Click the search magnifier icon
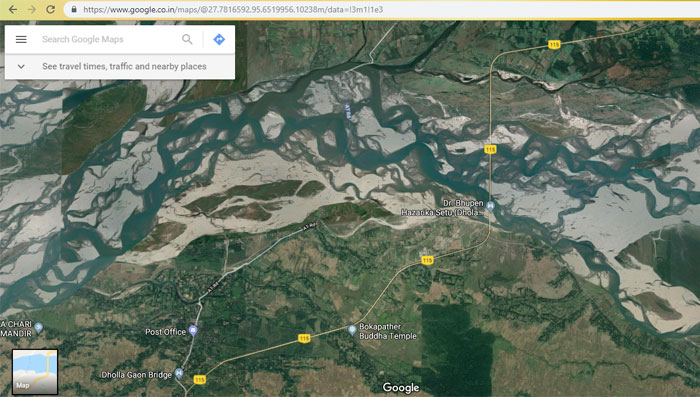The height and width of the screenshot is (397, 700). pos(188,39)
